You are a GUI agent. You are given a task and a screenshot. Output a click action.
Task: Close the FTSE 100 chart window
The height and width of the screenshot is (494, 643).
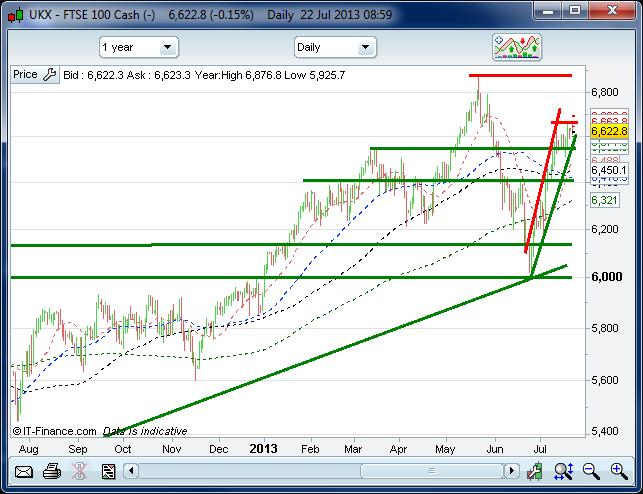[x=613, y=11]
